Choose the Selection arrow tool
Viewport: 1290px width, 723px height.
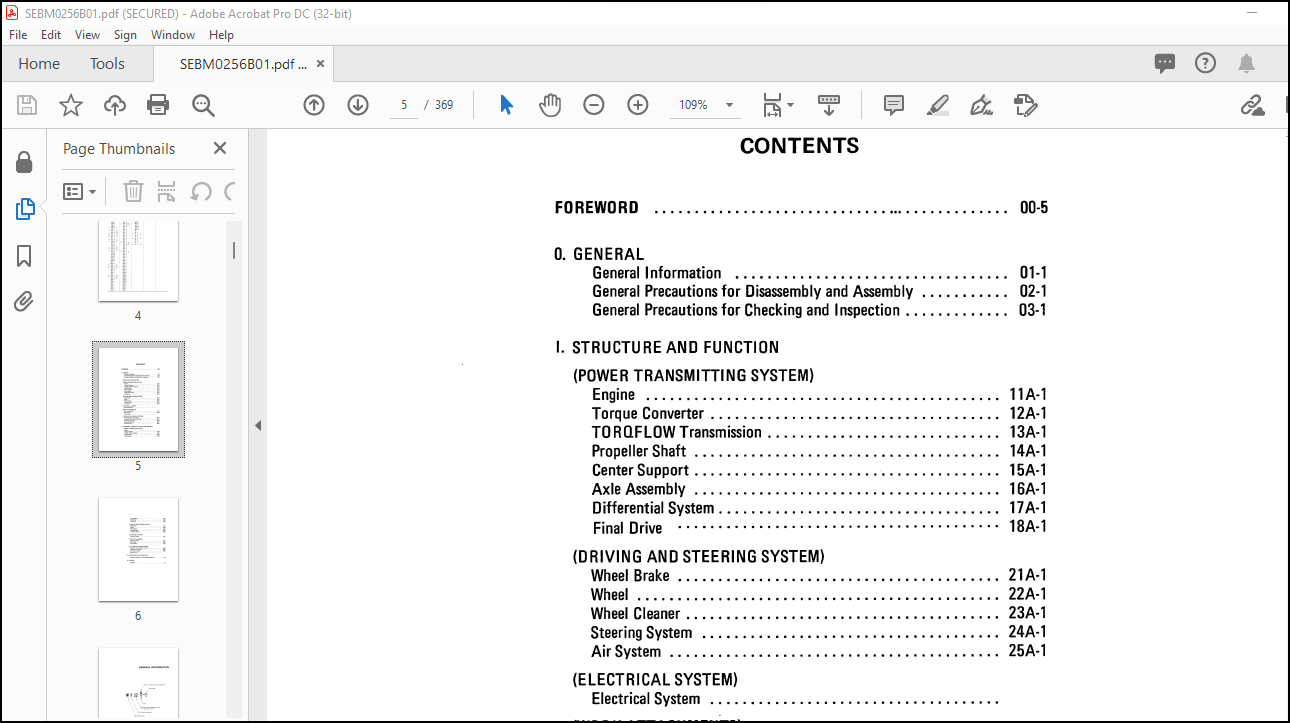click(506, 105)
